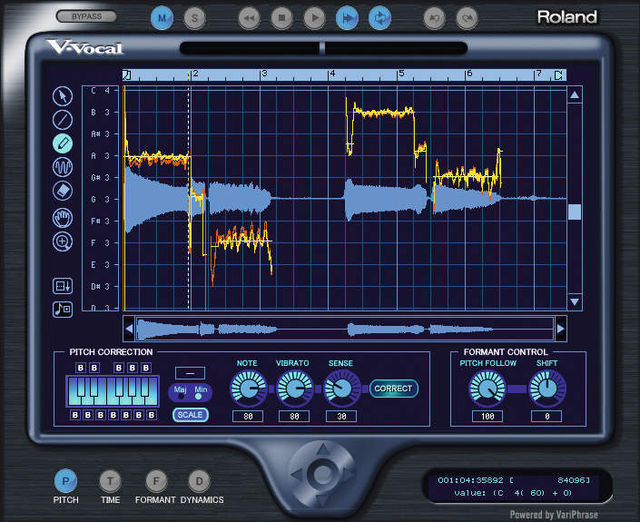Click the pitch grid scroll down arrow

pos(575,302)
